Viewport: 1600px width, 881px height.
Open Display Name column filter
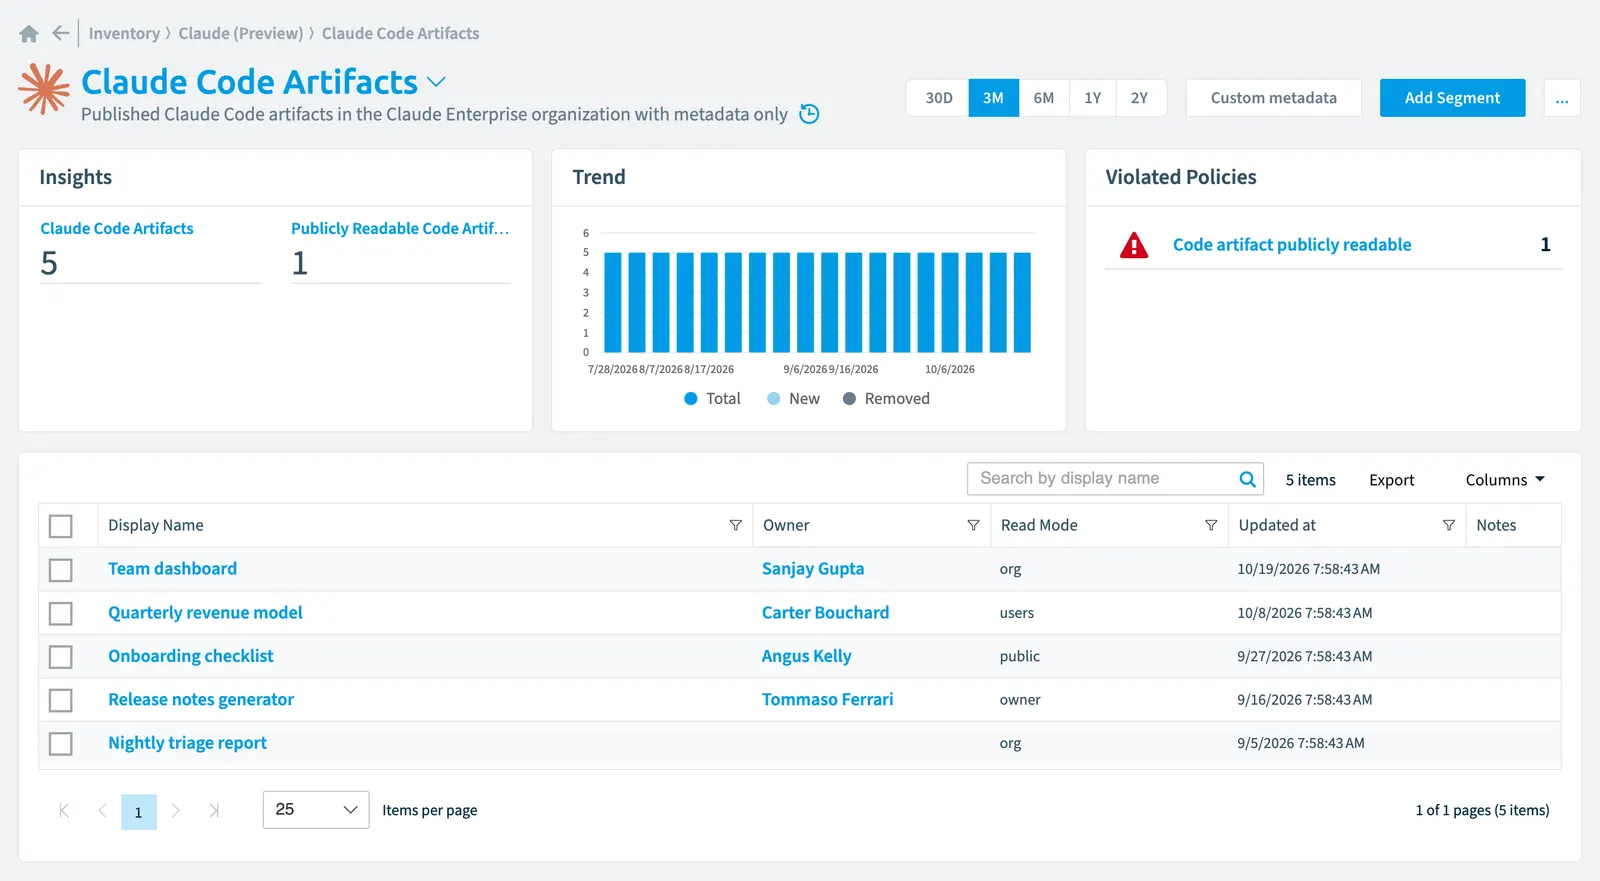(x=736, y=525)
